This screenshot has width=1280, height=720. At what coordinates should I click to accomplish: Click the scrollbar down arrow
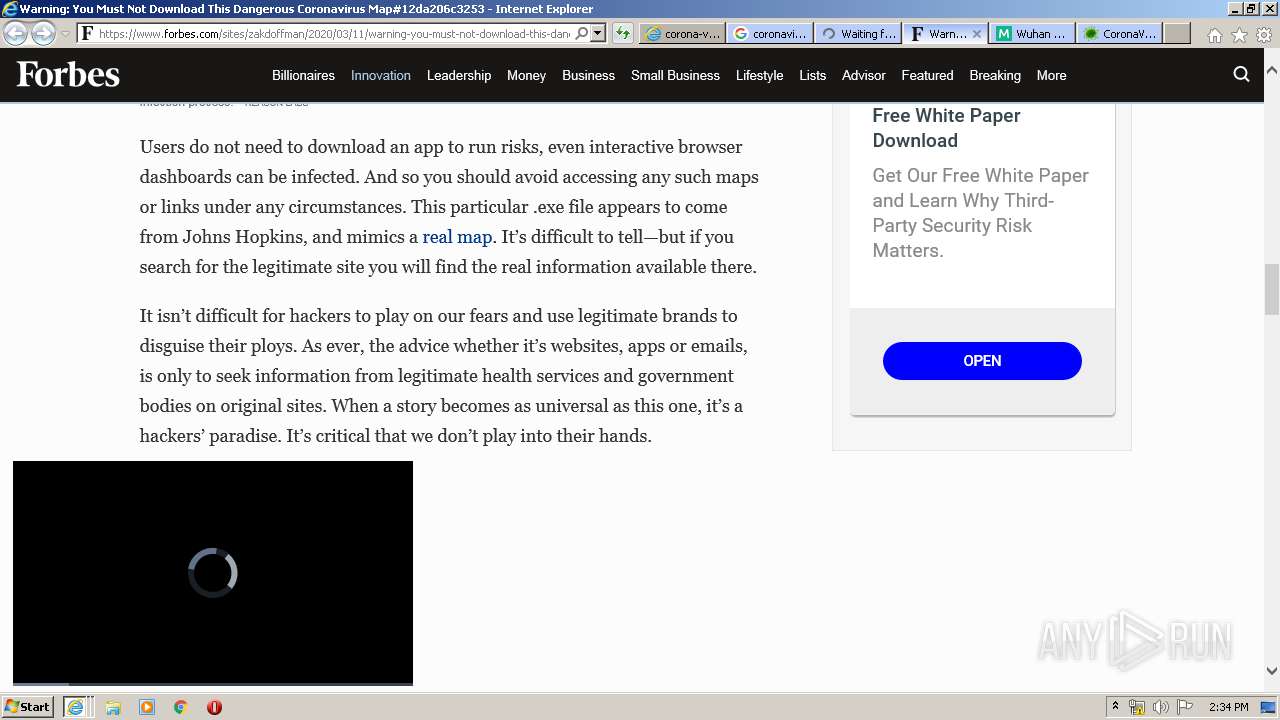pos(1271,671)
